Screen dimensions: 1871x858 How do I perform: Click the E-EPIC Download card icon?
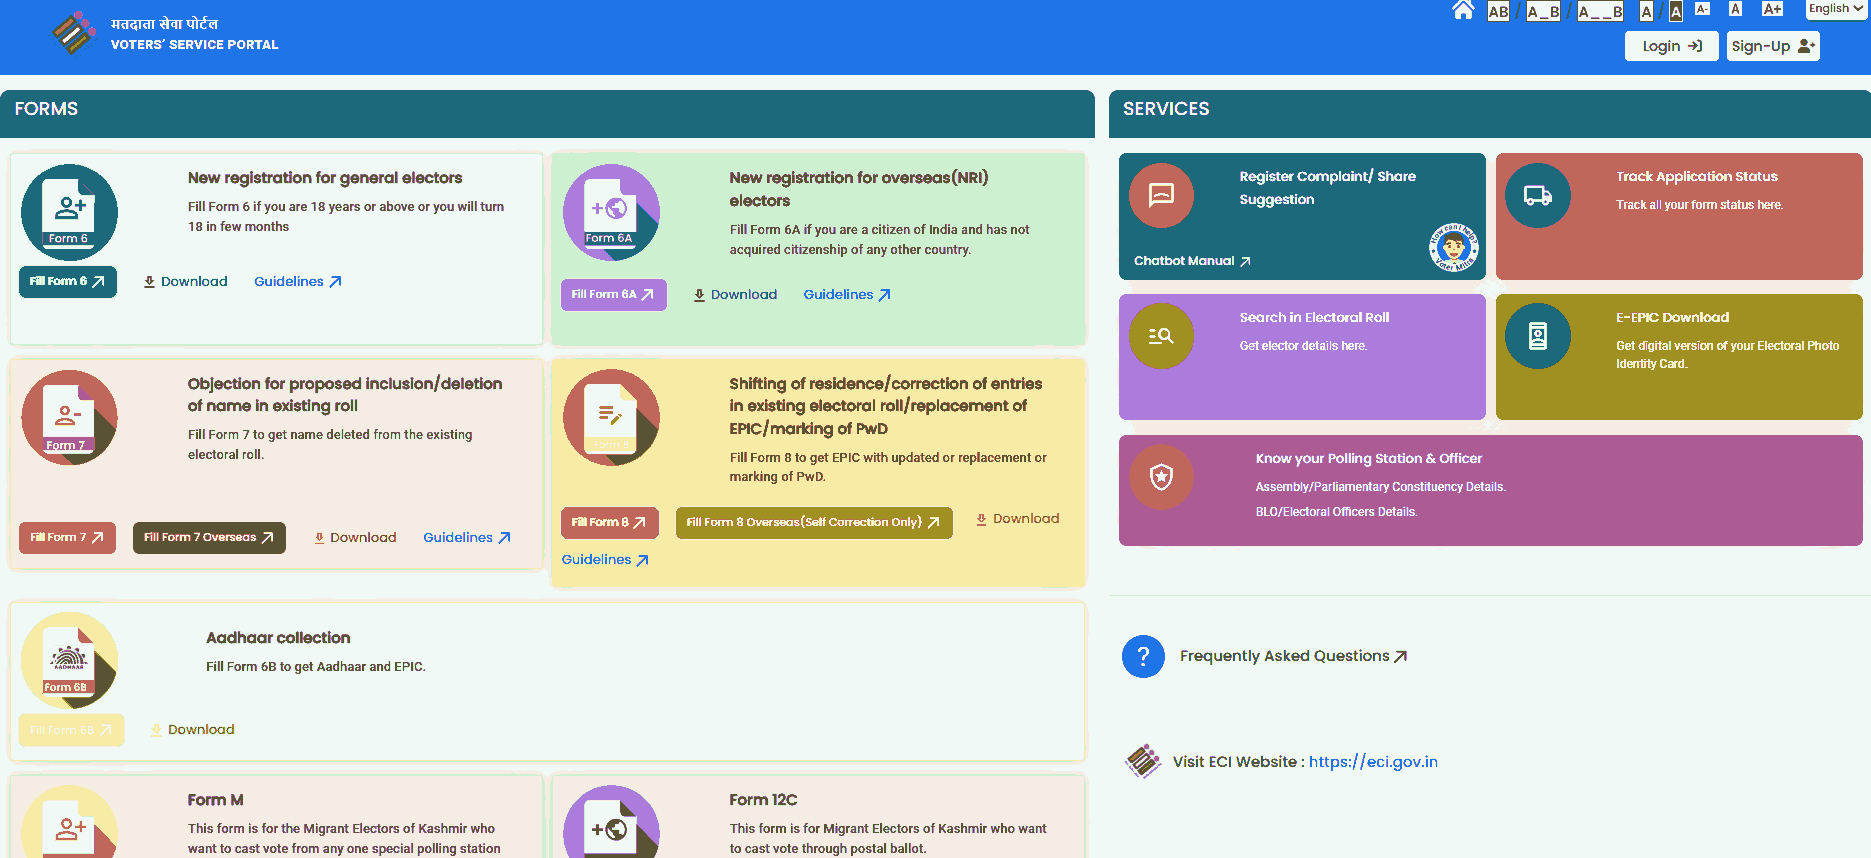pos(1538,336)
